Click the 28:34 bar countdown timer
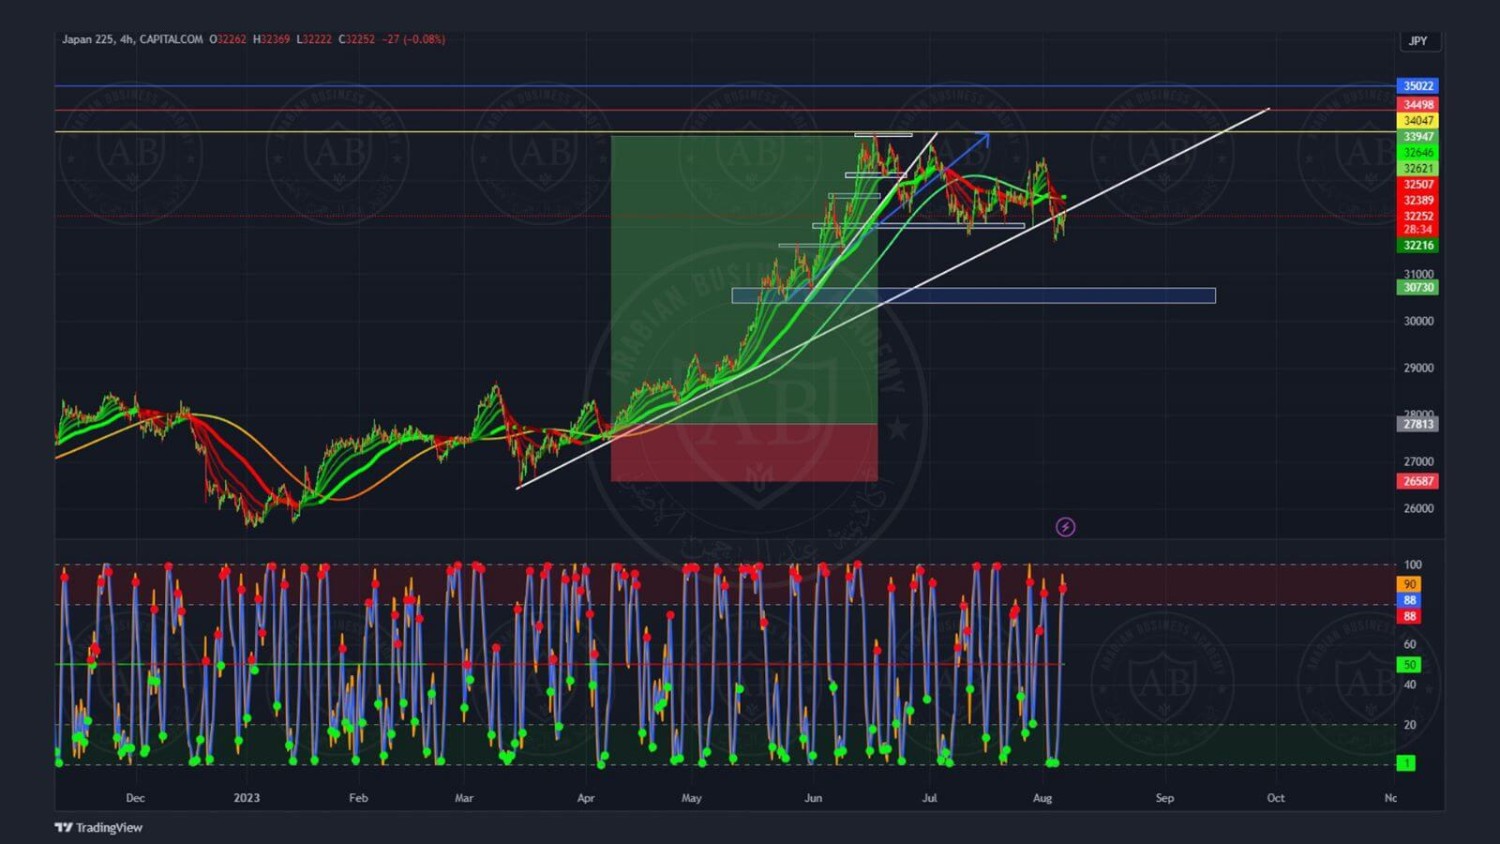This screenshot has height=844, width=1500. (1417, 229)
